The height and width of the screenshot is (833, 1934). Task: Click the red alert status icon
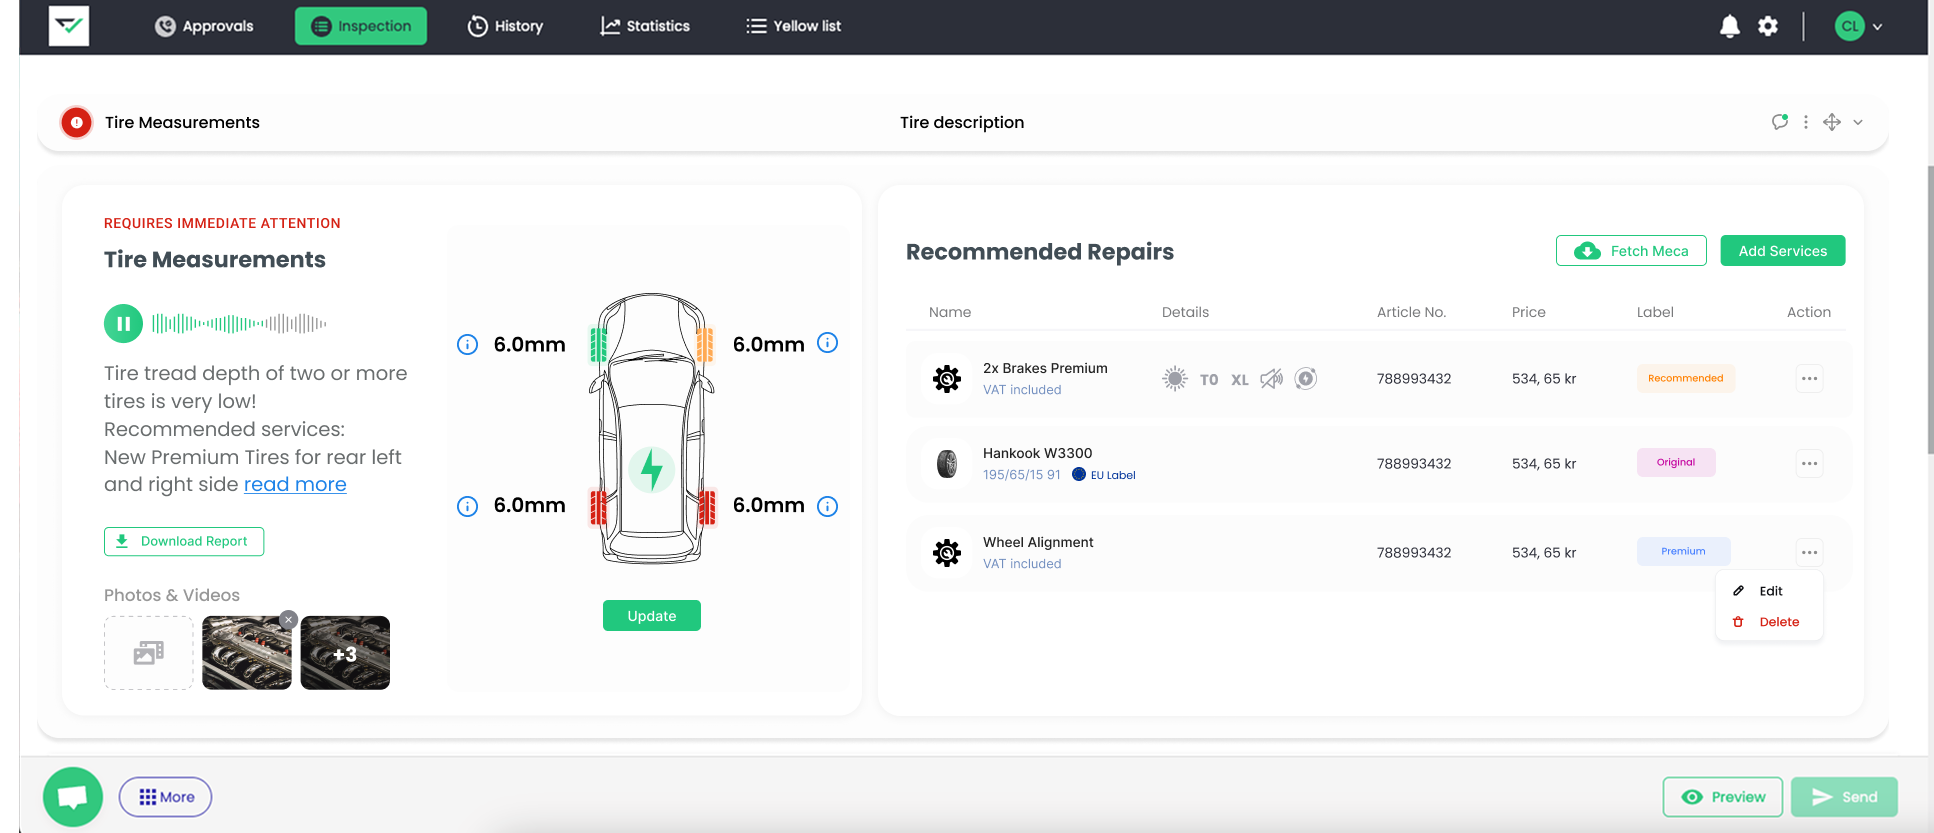[x=76, y=122]
